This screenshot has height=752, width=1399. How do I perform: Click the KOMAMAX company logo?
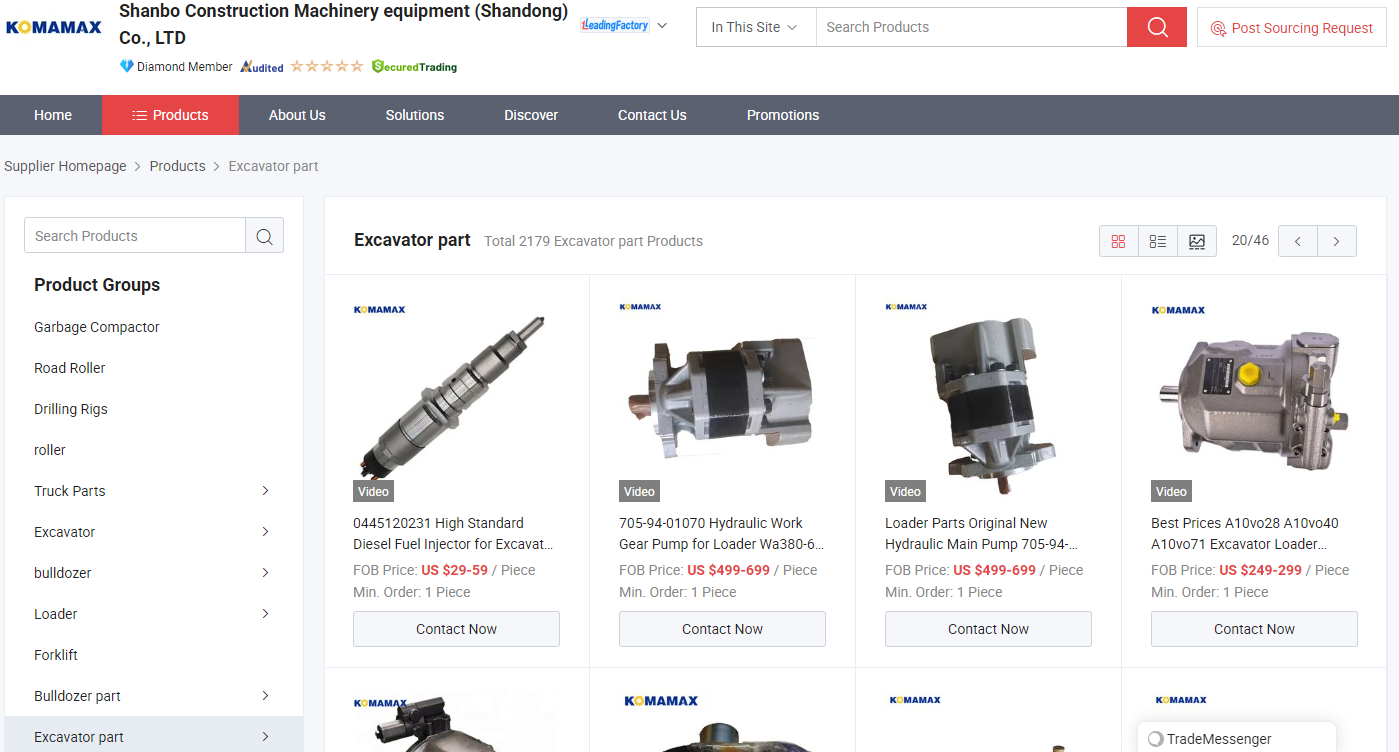(x=54, y=27)
